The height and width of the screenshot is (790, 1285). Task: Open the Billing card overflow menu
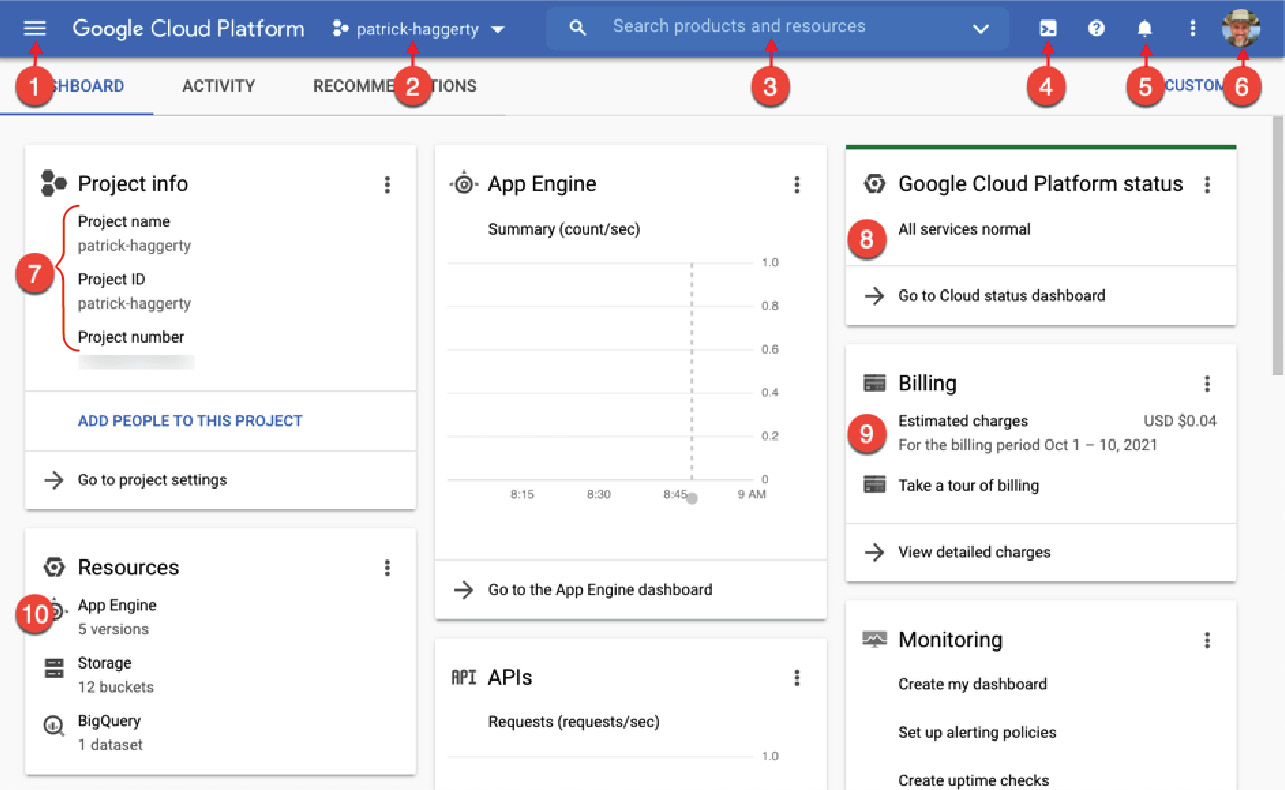click(x=1208, y=383)
